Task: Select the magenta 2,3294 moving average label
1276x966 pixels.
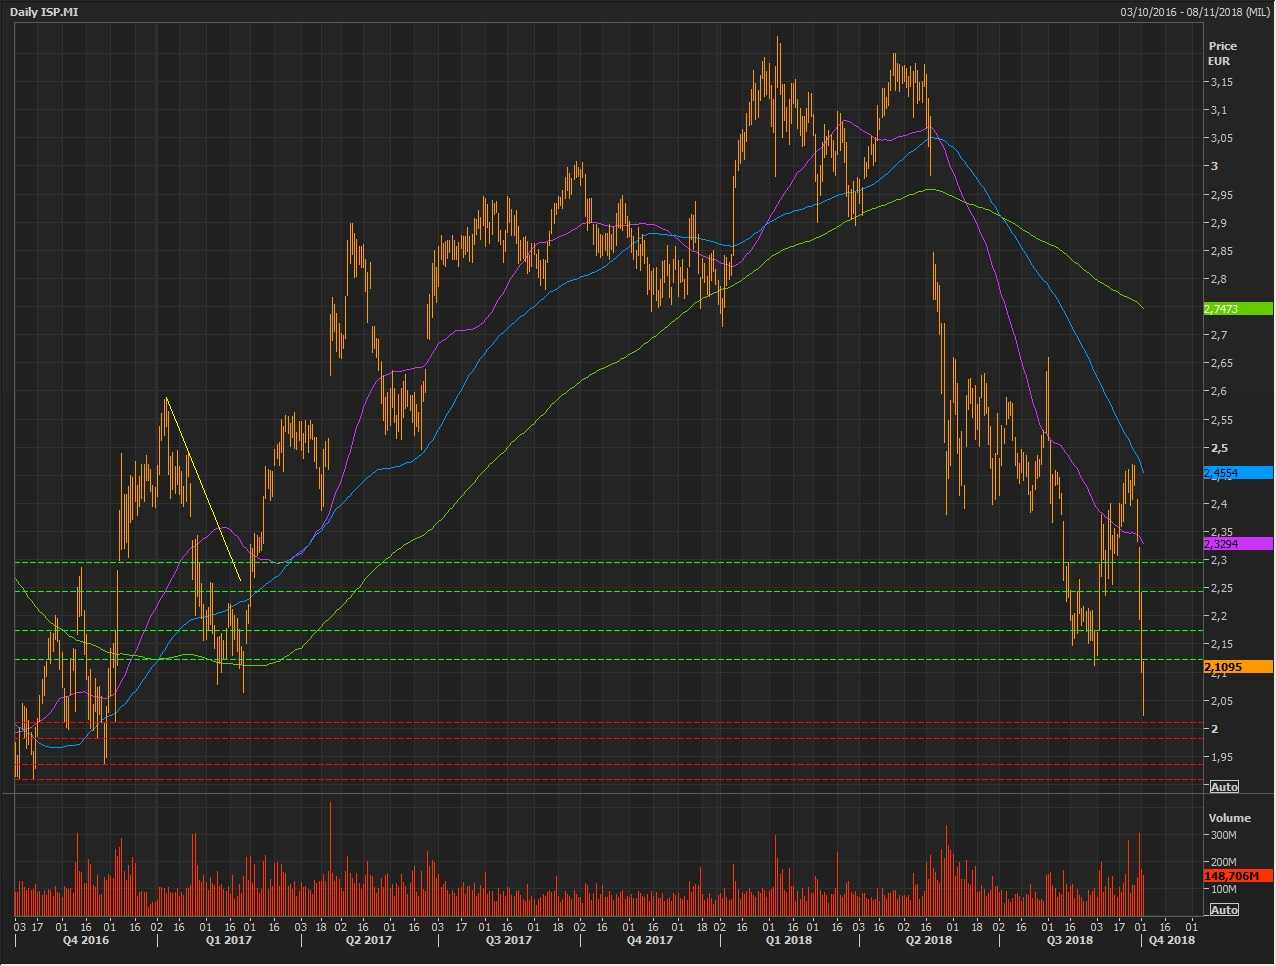Action: pyautogui.click(x=1238, y=544)
